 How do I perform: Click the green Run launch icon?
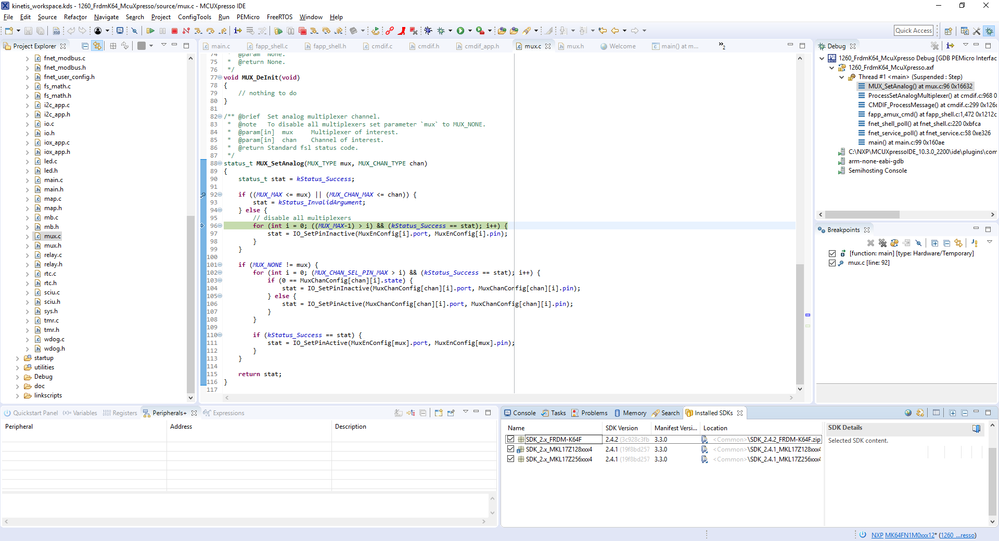tap(460, 31)
